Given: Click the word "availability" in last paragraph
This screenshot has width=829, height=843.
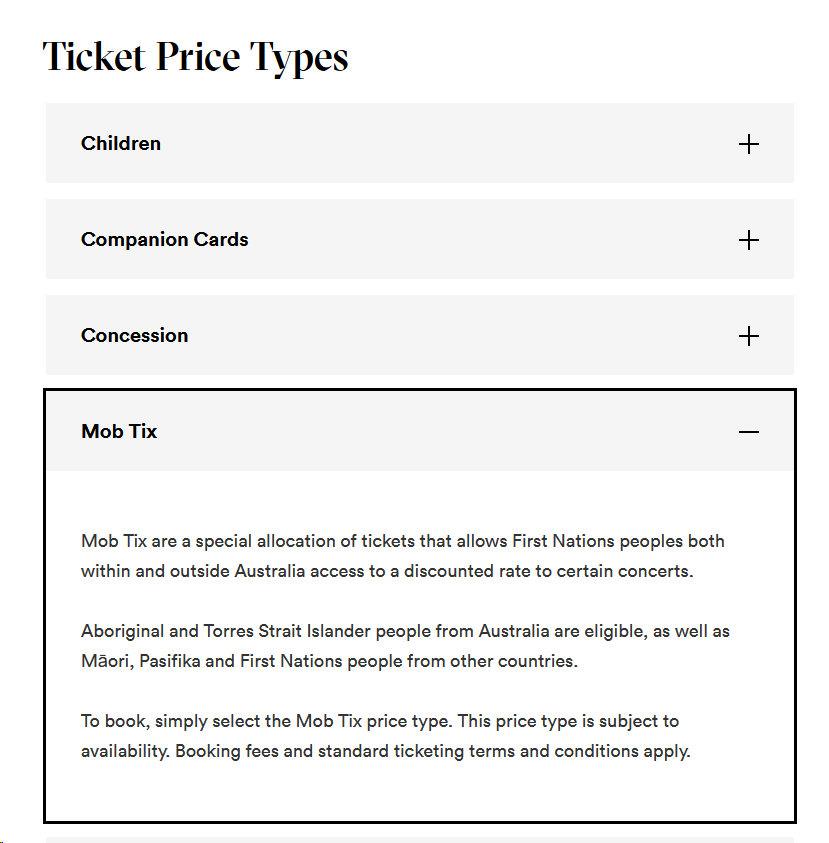Looking at the screenshot, I should click(x=125, y=752).
